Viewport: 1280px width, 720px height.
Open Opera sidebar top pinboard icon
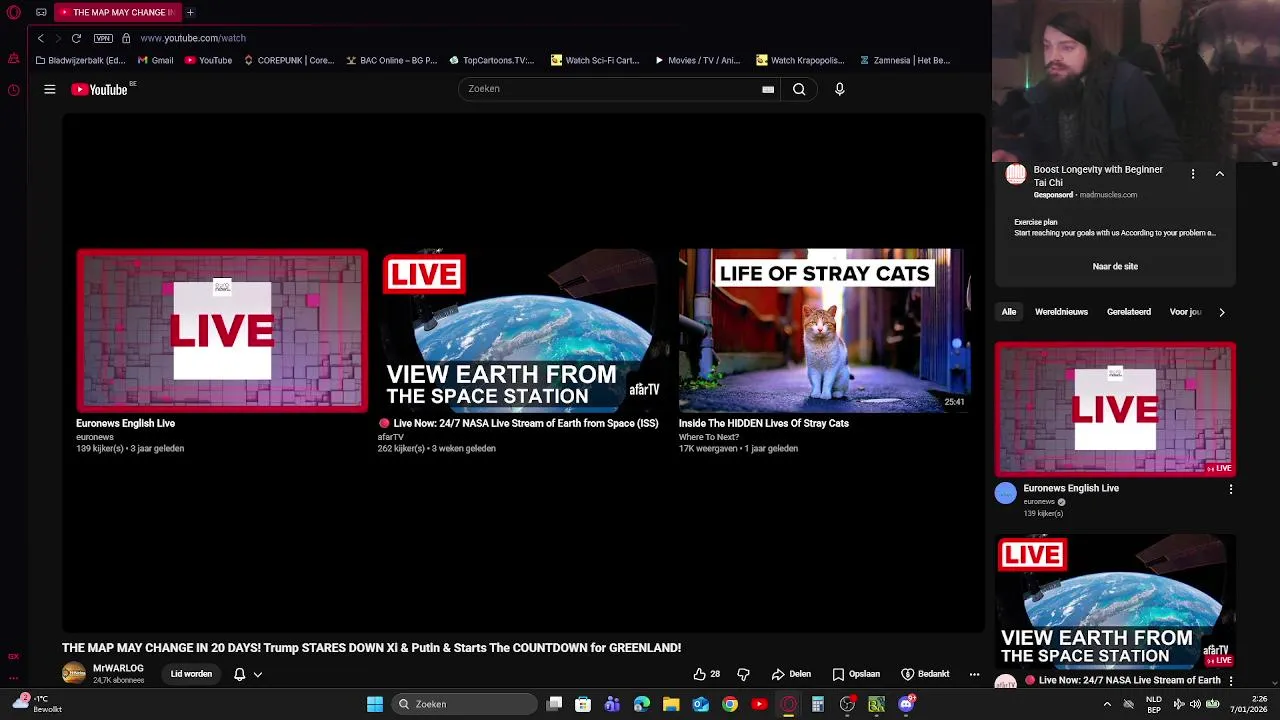pos(13,59)
